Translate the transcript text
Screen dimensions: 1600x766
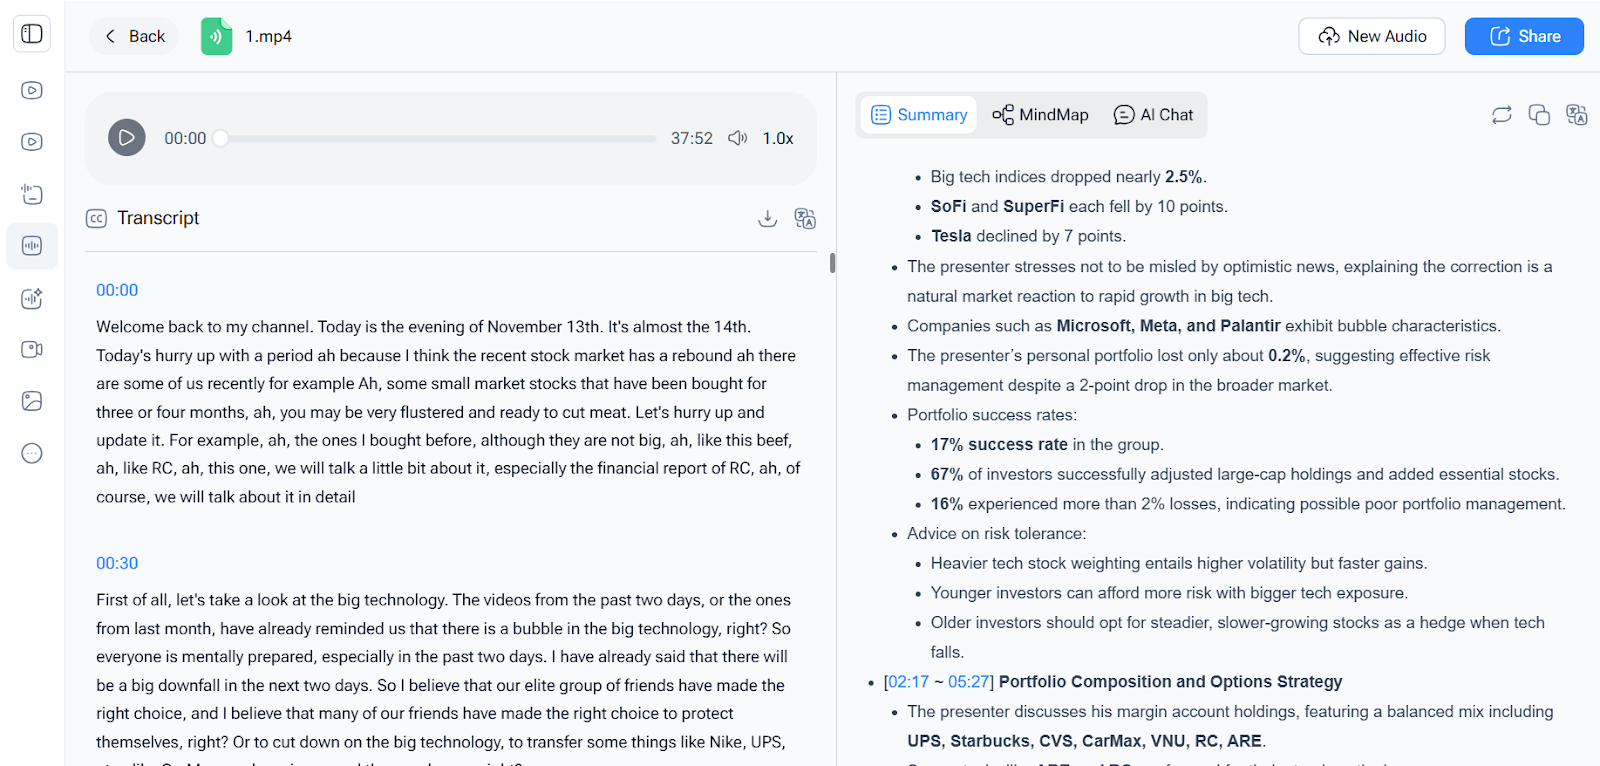click(805, 218)
